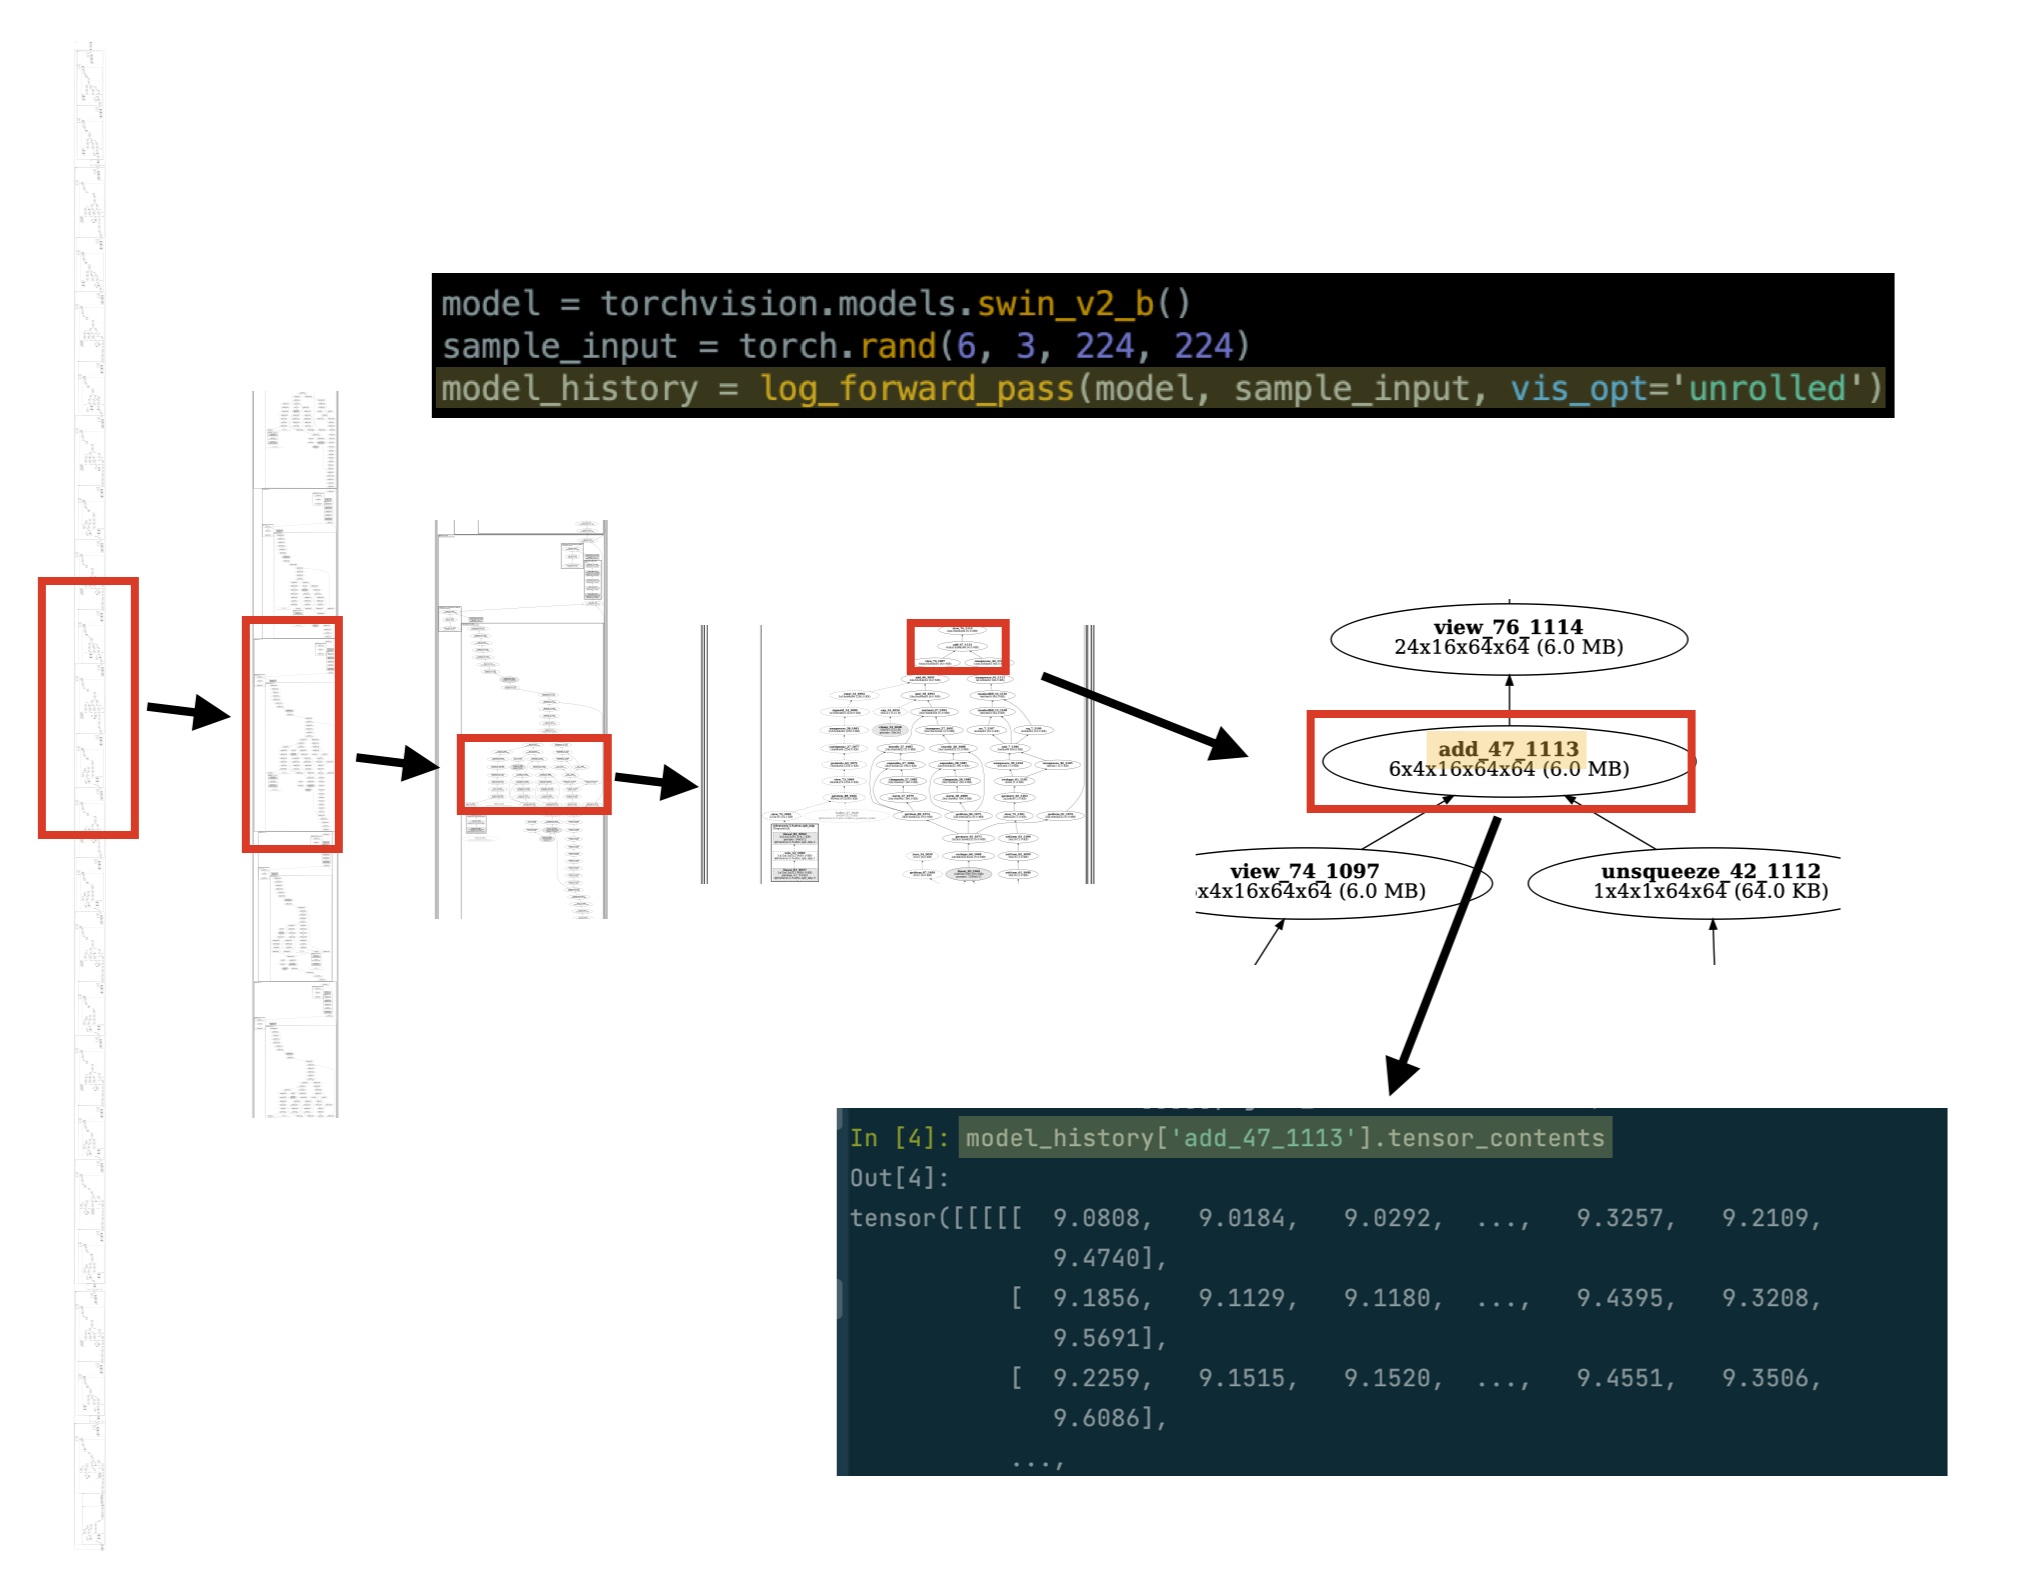Click the arrow pointing to the fourth graph view
This screenshot has height=1584, width=2018.
coord(655,781)
